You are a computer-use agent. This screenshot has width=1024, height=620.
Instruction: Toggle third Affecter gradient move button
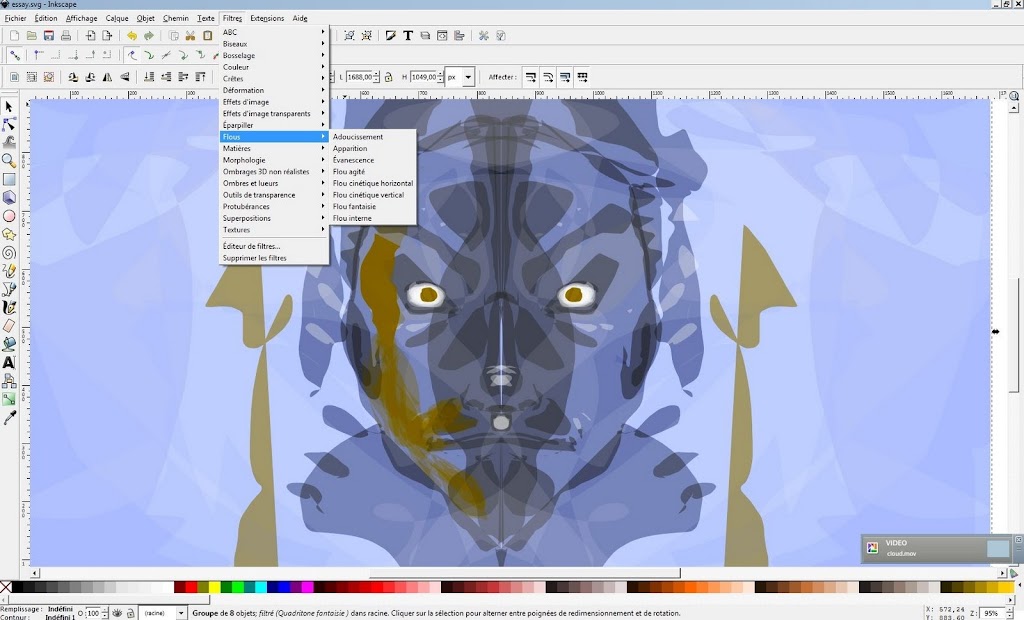click(565, 77)
